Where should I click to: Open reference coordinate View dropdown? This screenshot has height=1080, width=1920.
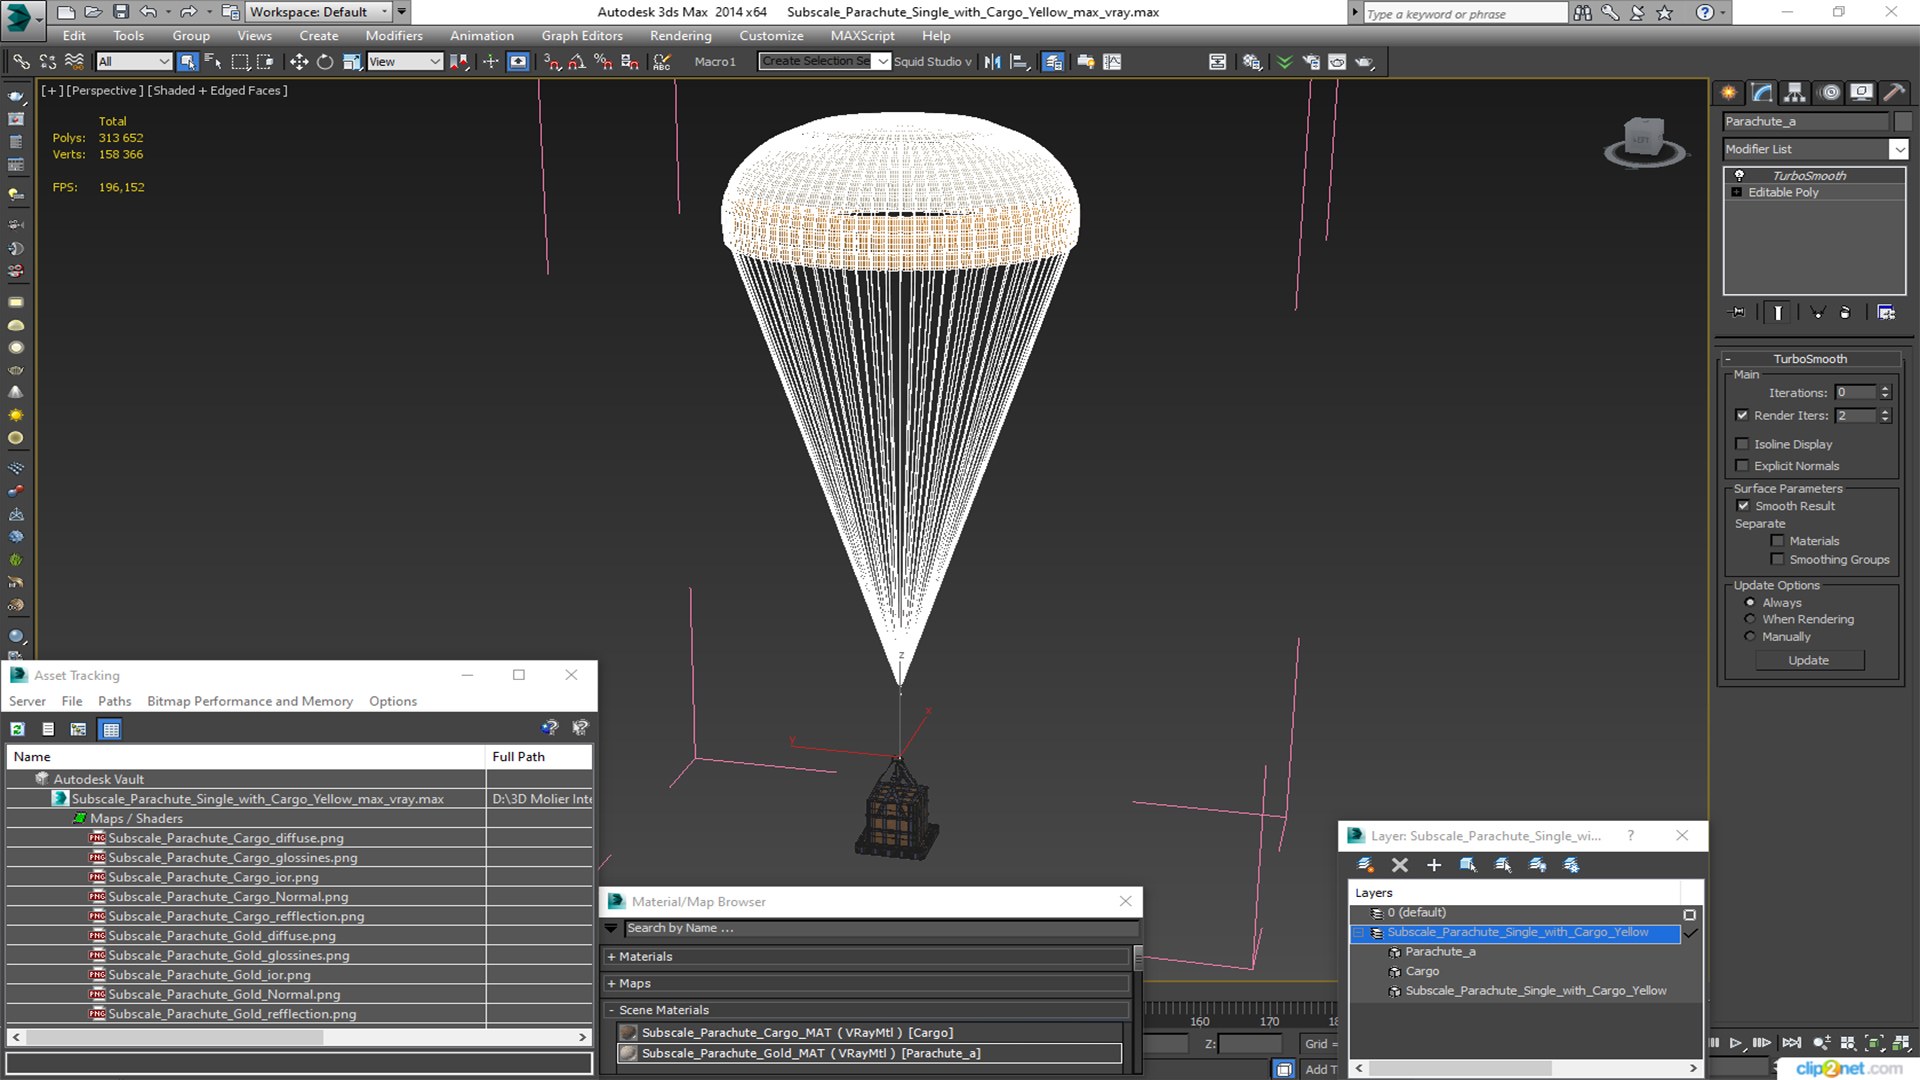[405, 62]
